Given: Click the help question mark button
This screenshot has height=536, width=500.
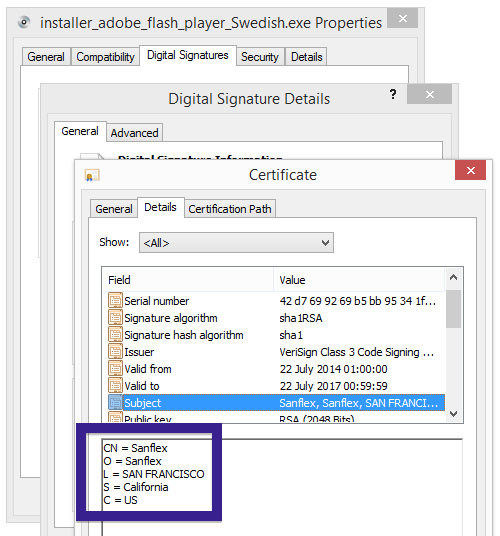Looking at the screenshot, I should (393, 94).
